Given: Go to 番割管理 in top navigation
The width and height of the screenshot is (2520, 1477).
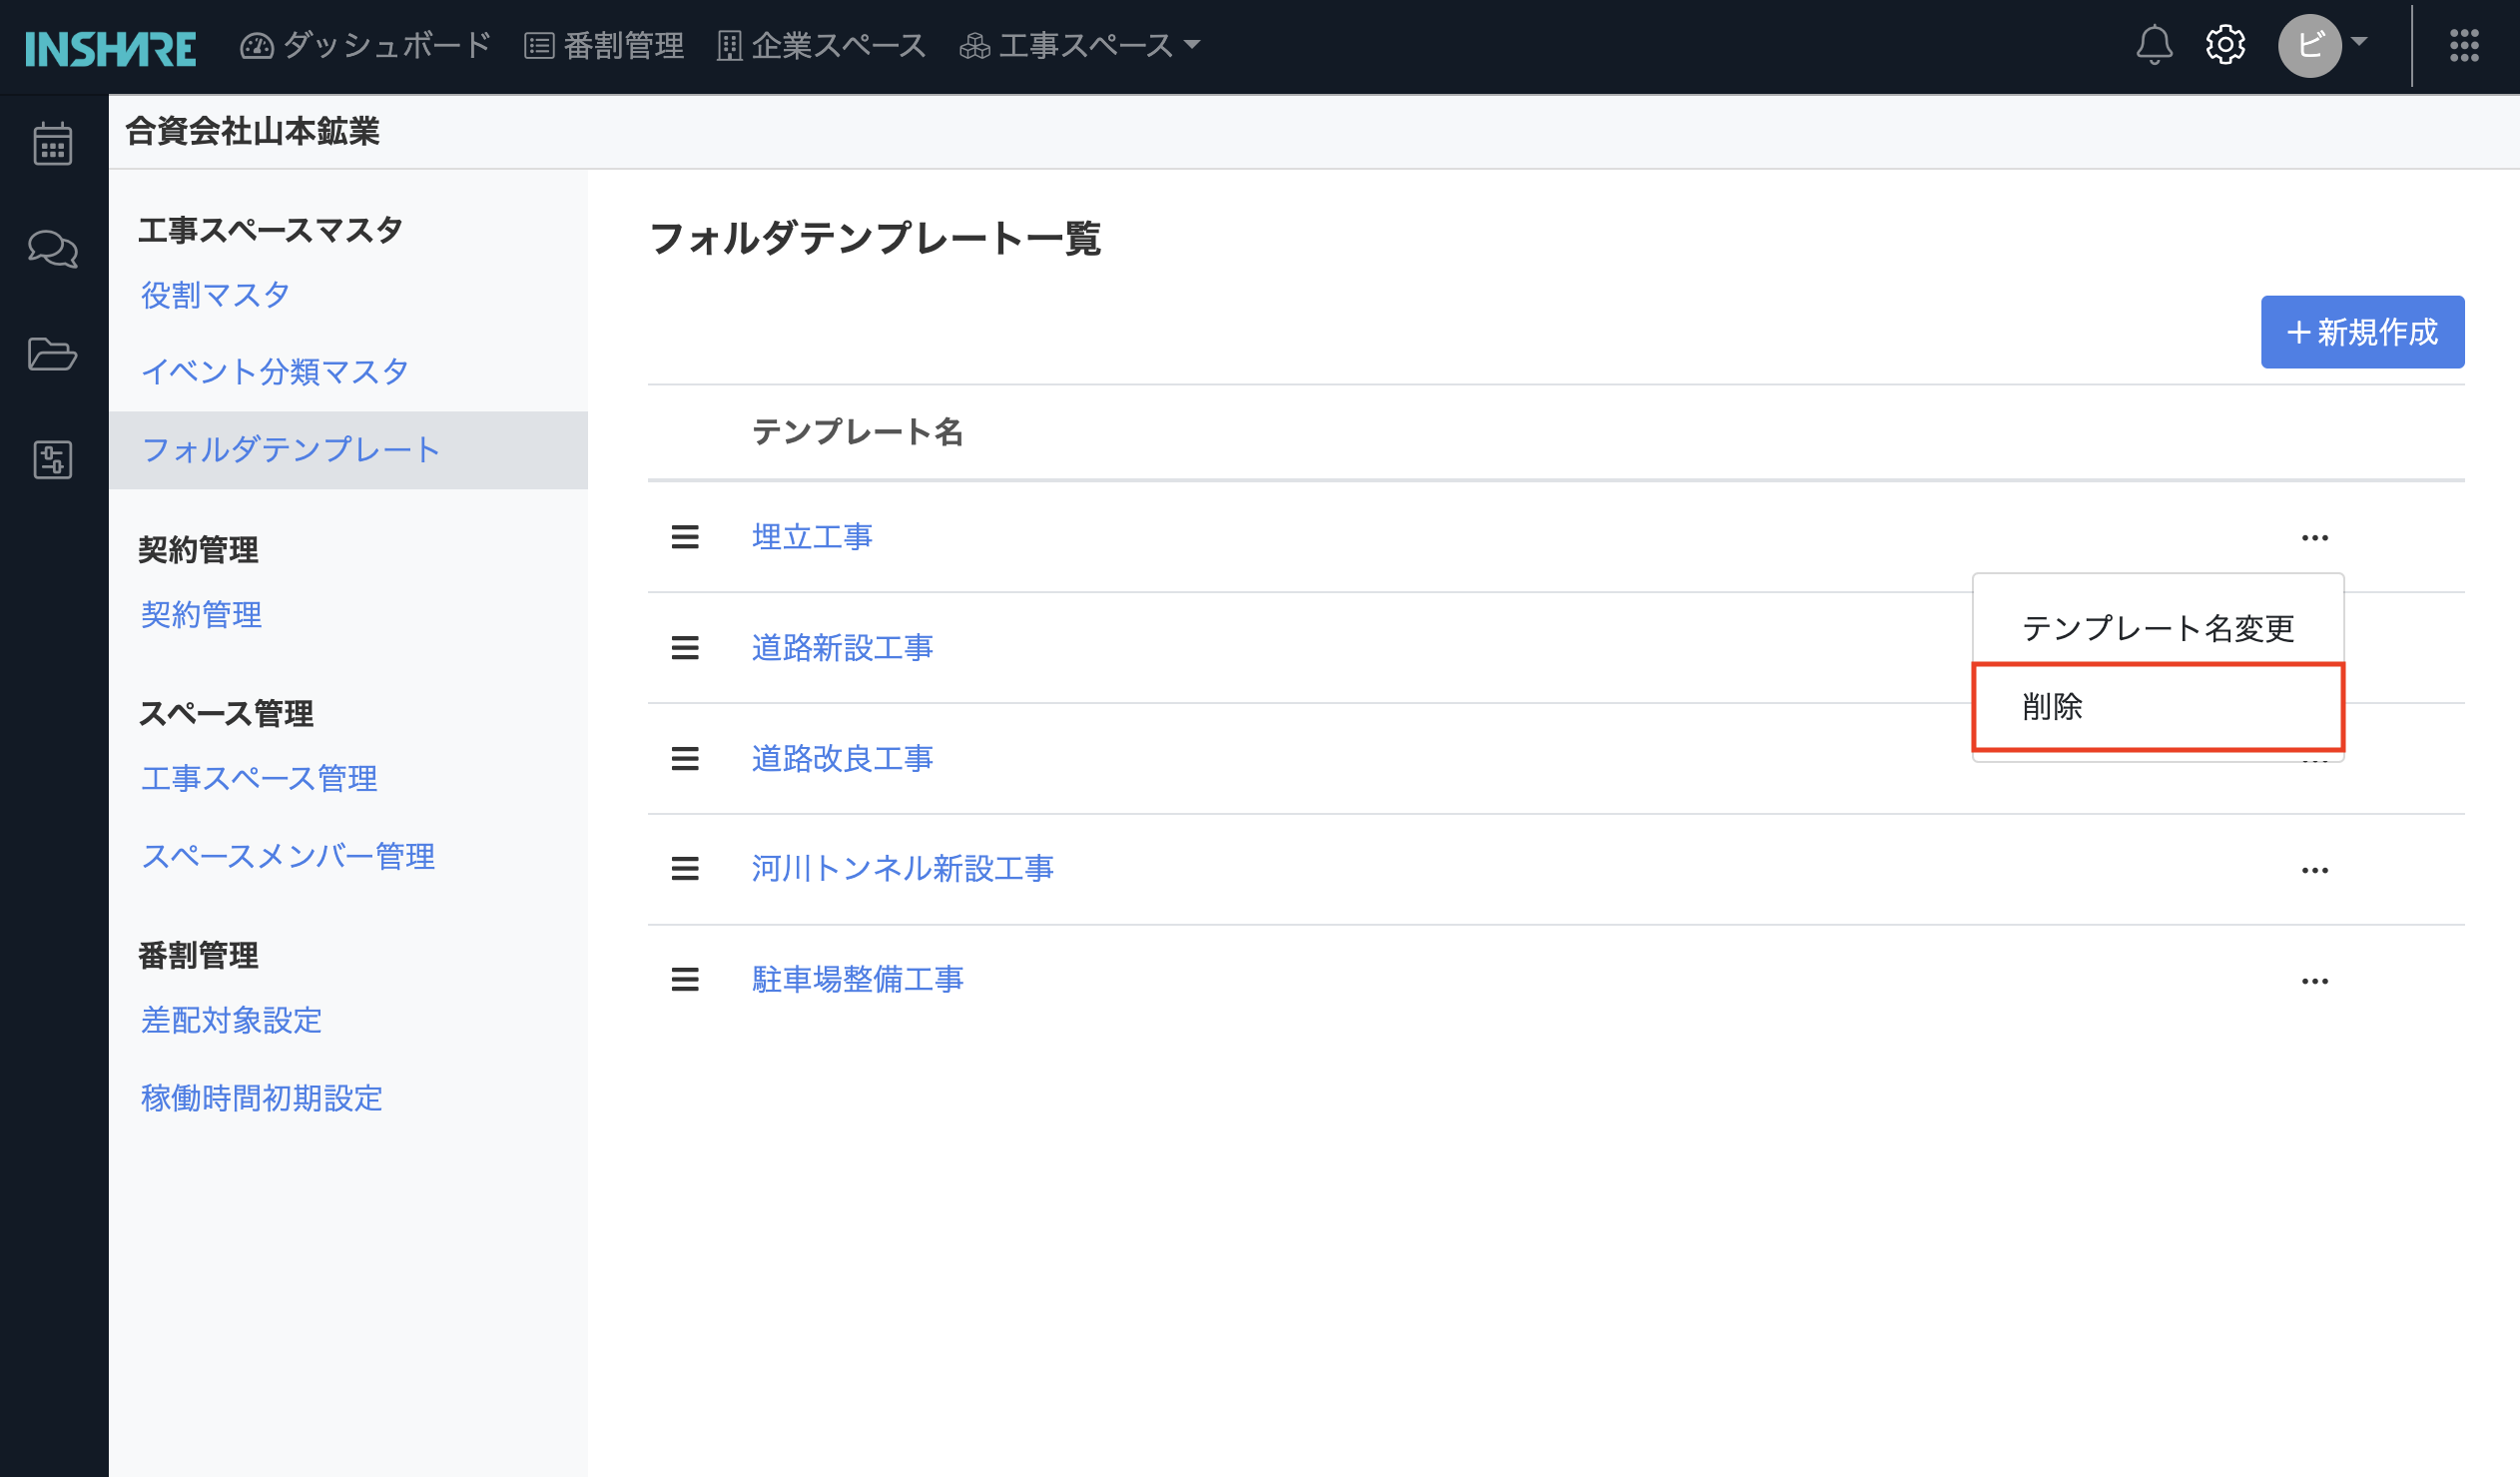Looking at the screenshot, I should (x=605, y=45).
